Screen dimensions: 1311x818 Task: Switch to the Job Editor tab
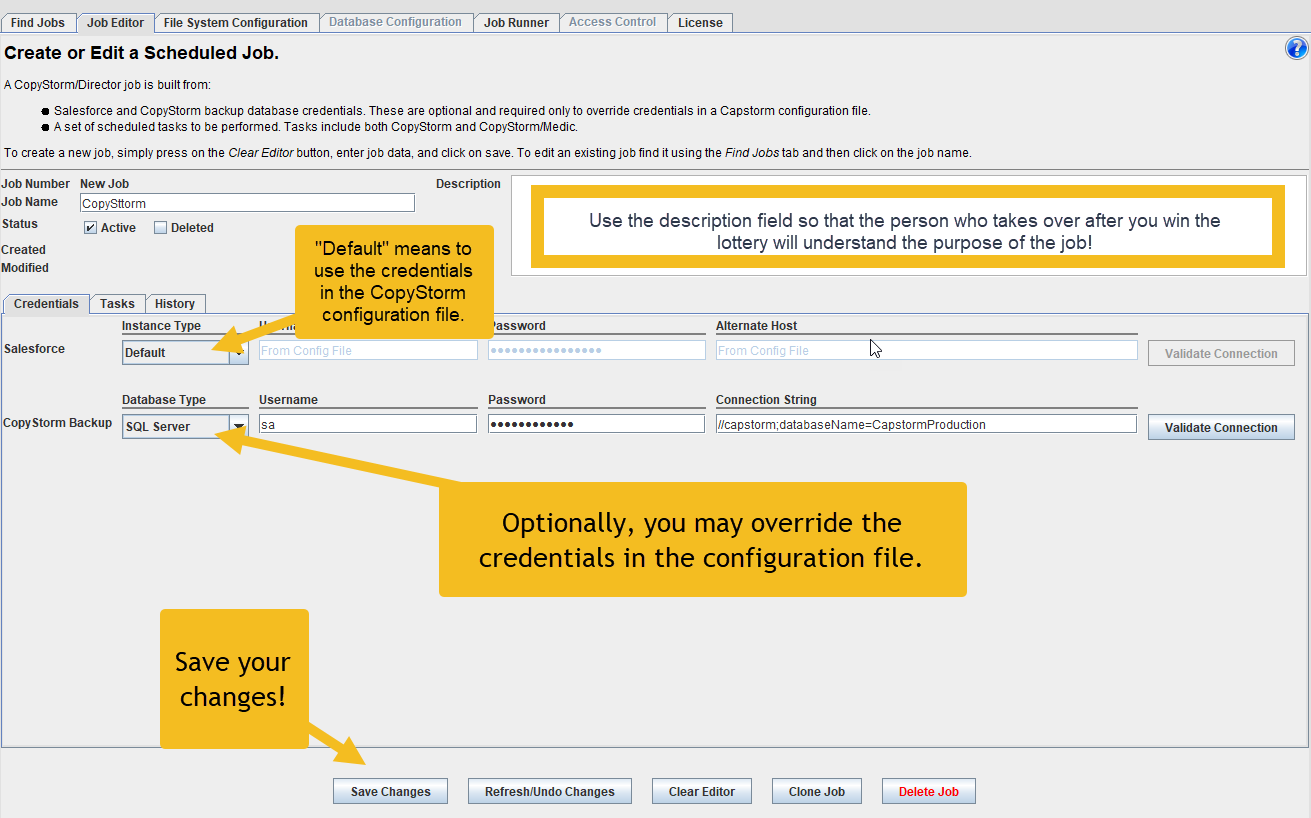coord(115,22)
